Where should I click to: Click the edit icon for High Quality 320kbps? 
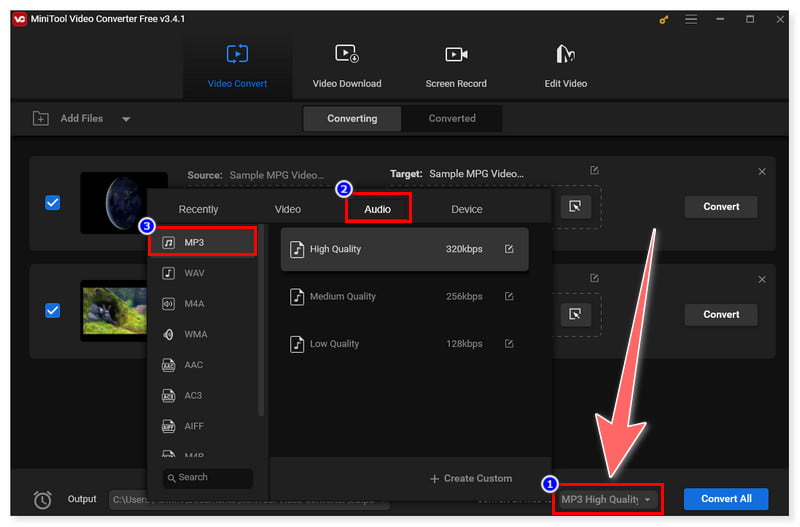509,249
